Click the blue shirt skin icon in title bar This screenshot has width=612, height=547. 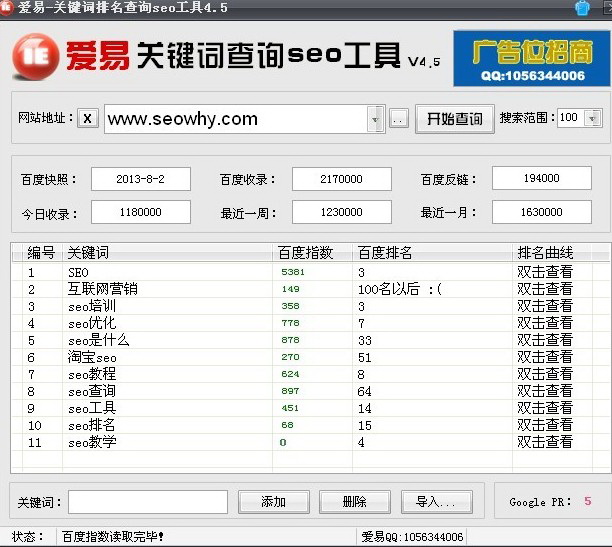582,8
